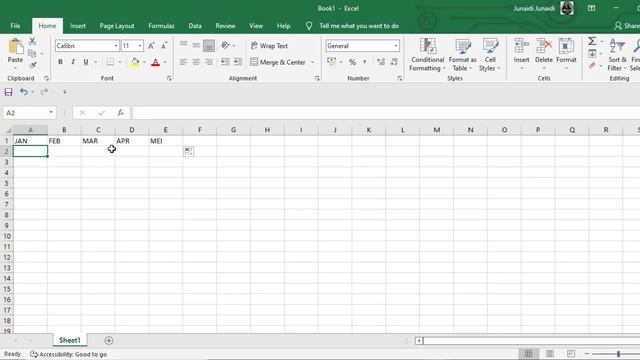Apply the Fill Color bucket
640x360 pixels.
click(135, 62)
